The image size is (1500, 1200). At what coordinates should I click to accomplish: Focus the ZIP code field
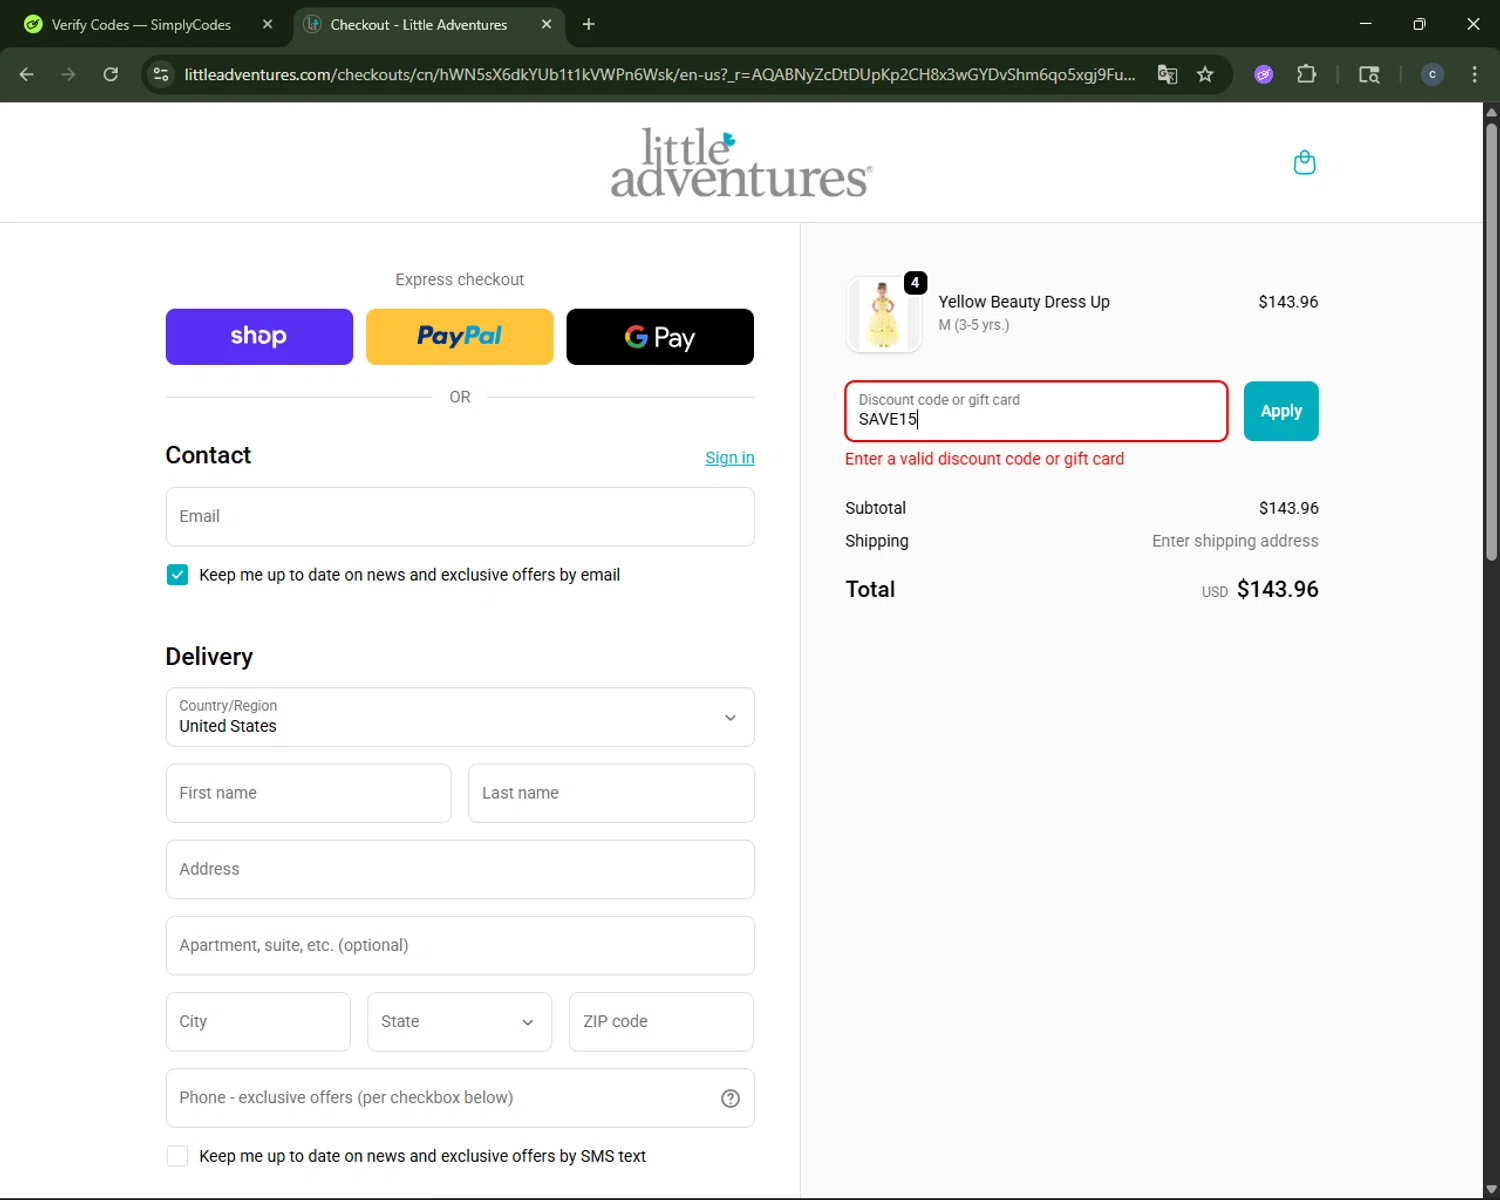[661, 1021]
